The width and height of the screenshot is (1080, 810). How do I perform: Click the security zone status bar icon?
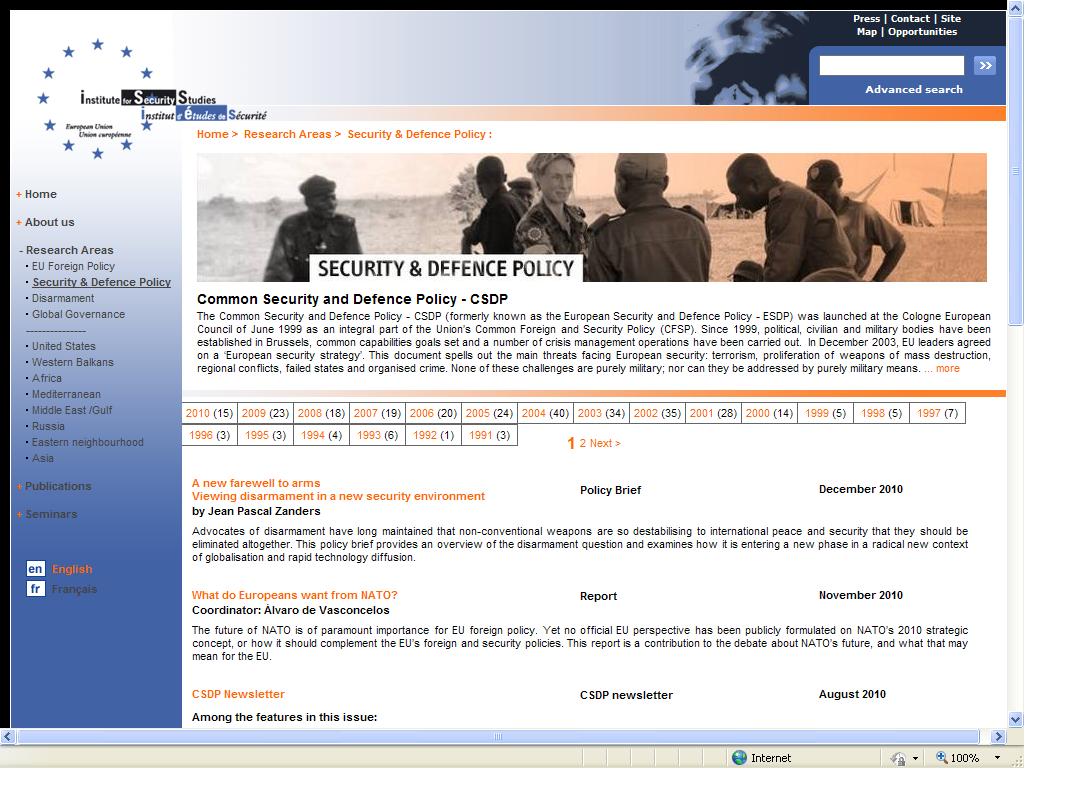[898, 758]
